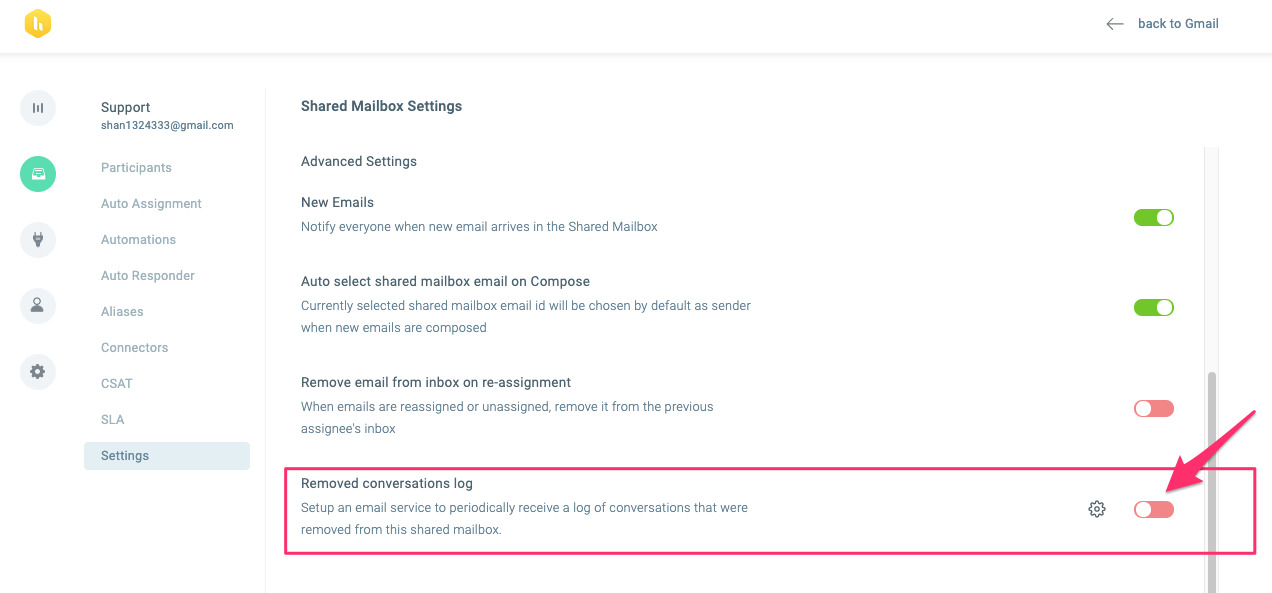Open the integrations plug sidebar icon
Screen dimensions: 1272x593
(x=38, y=240)
